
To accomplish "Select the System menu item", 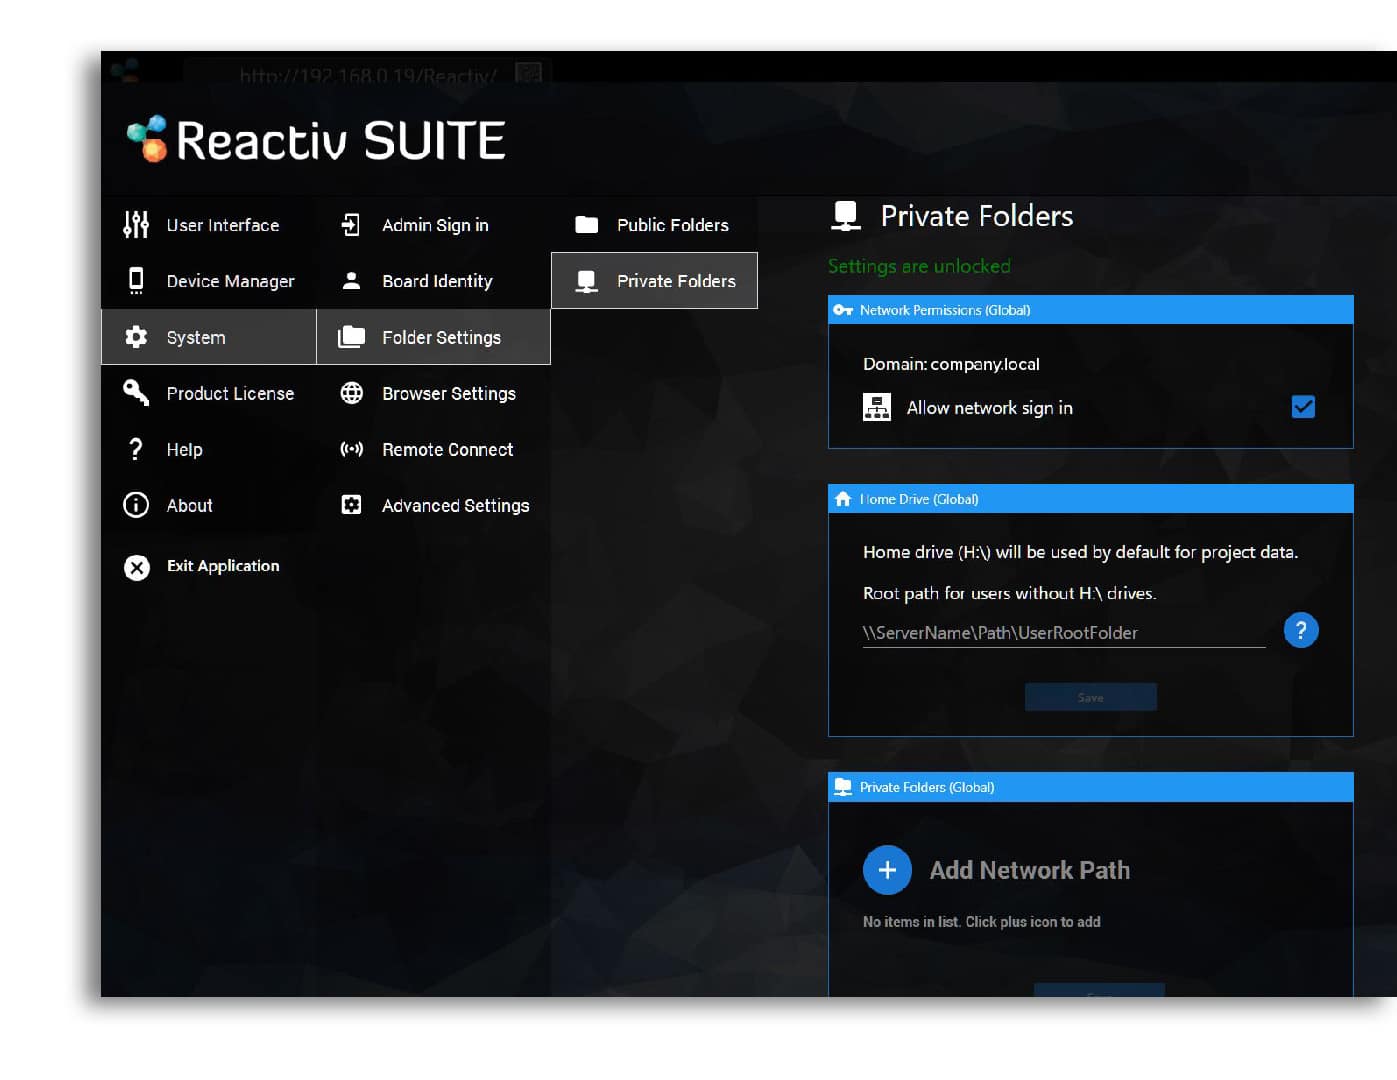I will [209, 337].
